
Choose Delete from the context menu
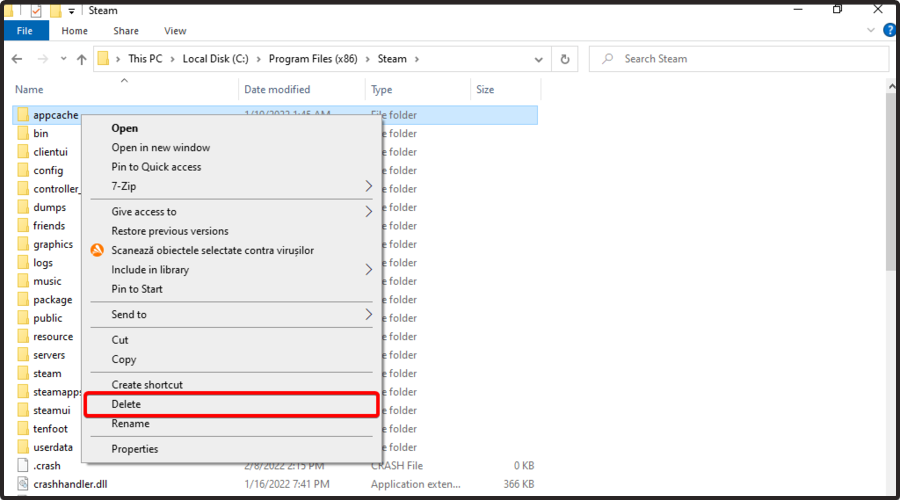(232, 404)
